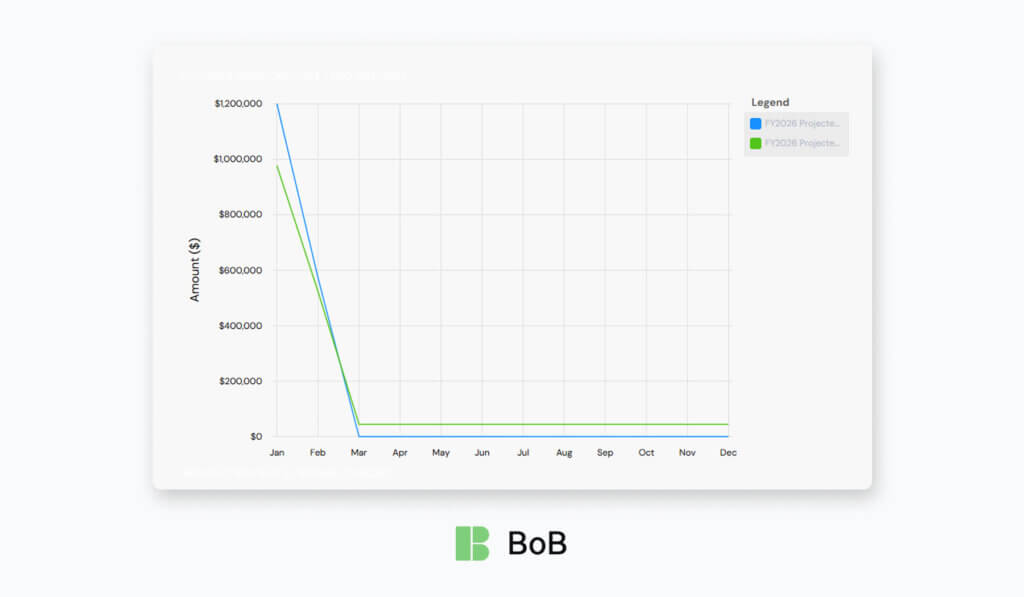The height and width of the screenshot is (597, 1024).
Task: Click the BoB wordmark text
Action: point(537,543)
